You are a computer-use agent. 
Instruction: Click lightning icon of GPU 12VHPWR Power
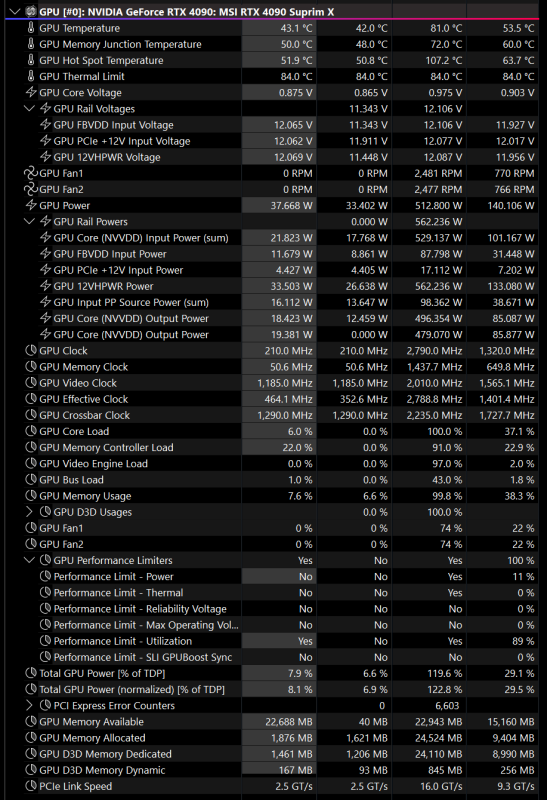pos(45,286)
